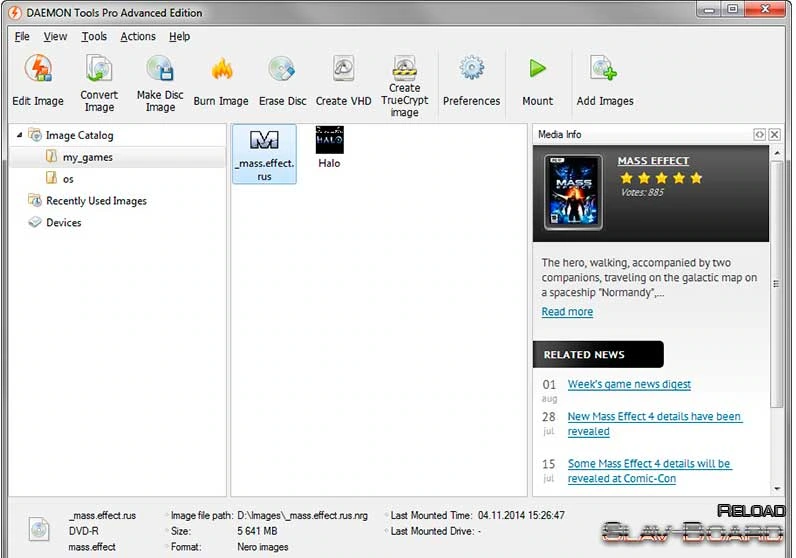The height and width of the screenshot is (558, 796).
Task: Click the Votes: 885 text
Action: (642, 192)
